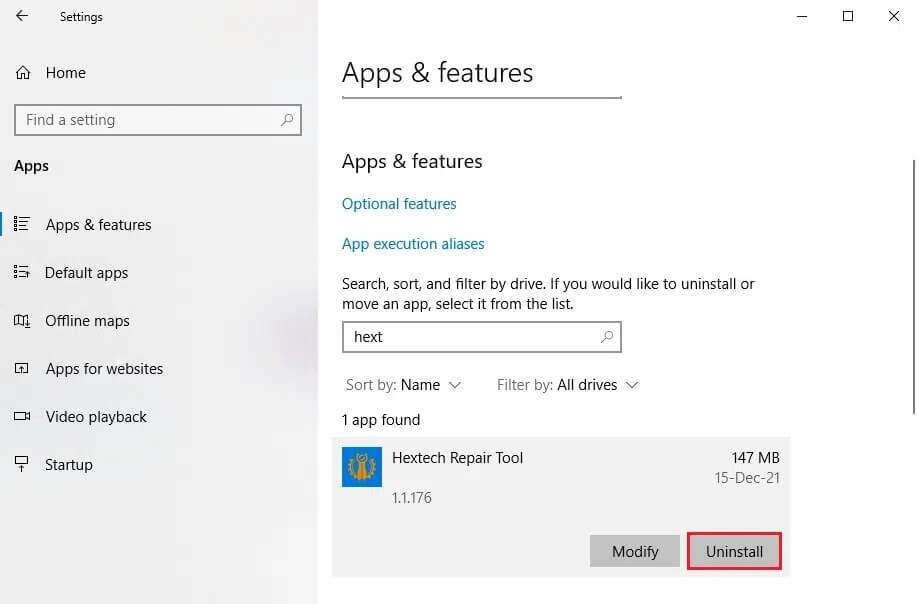Screen dimensions: 917x604
Task: Open the Optional features link
Action: click(399, 203)
